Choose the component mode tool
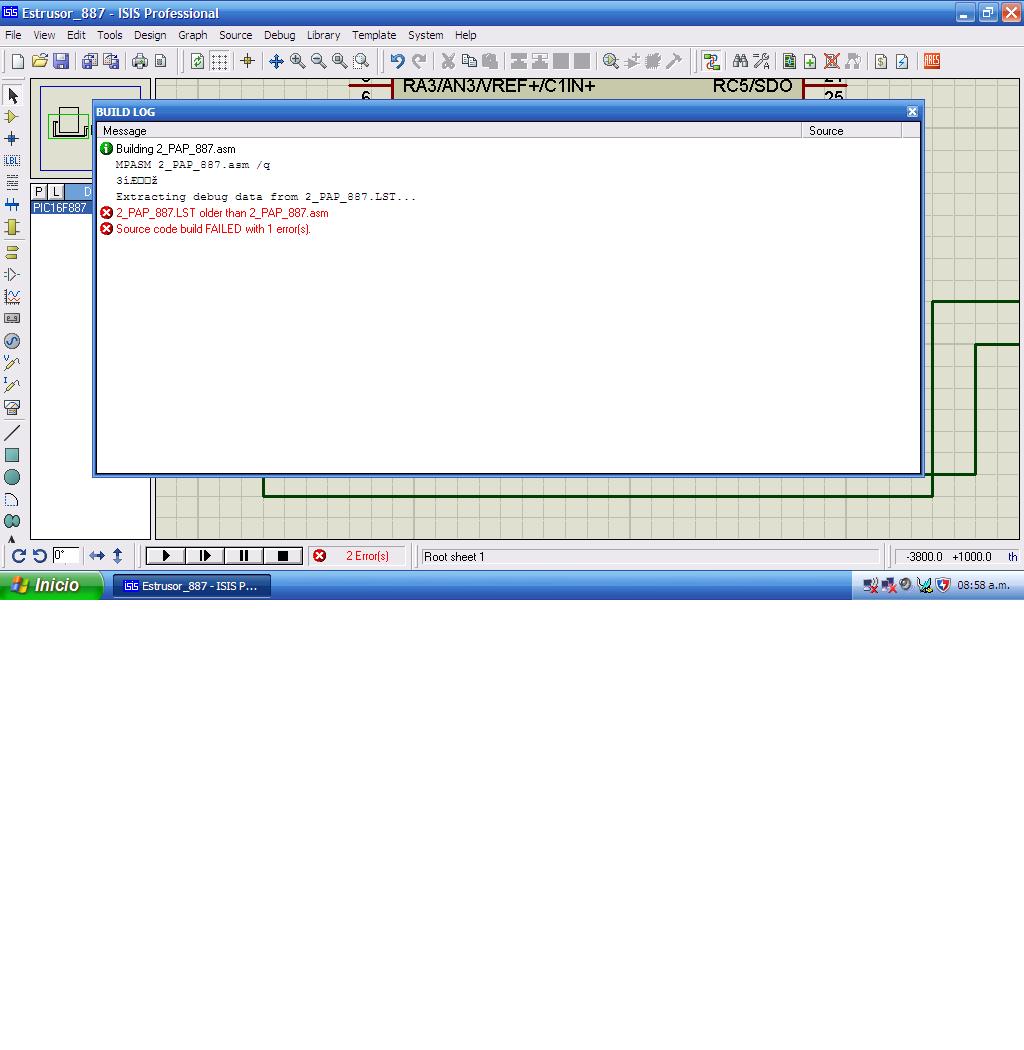Viewport: 1024px width, 1050px height. coord(12,117)
